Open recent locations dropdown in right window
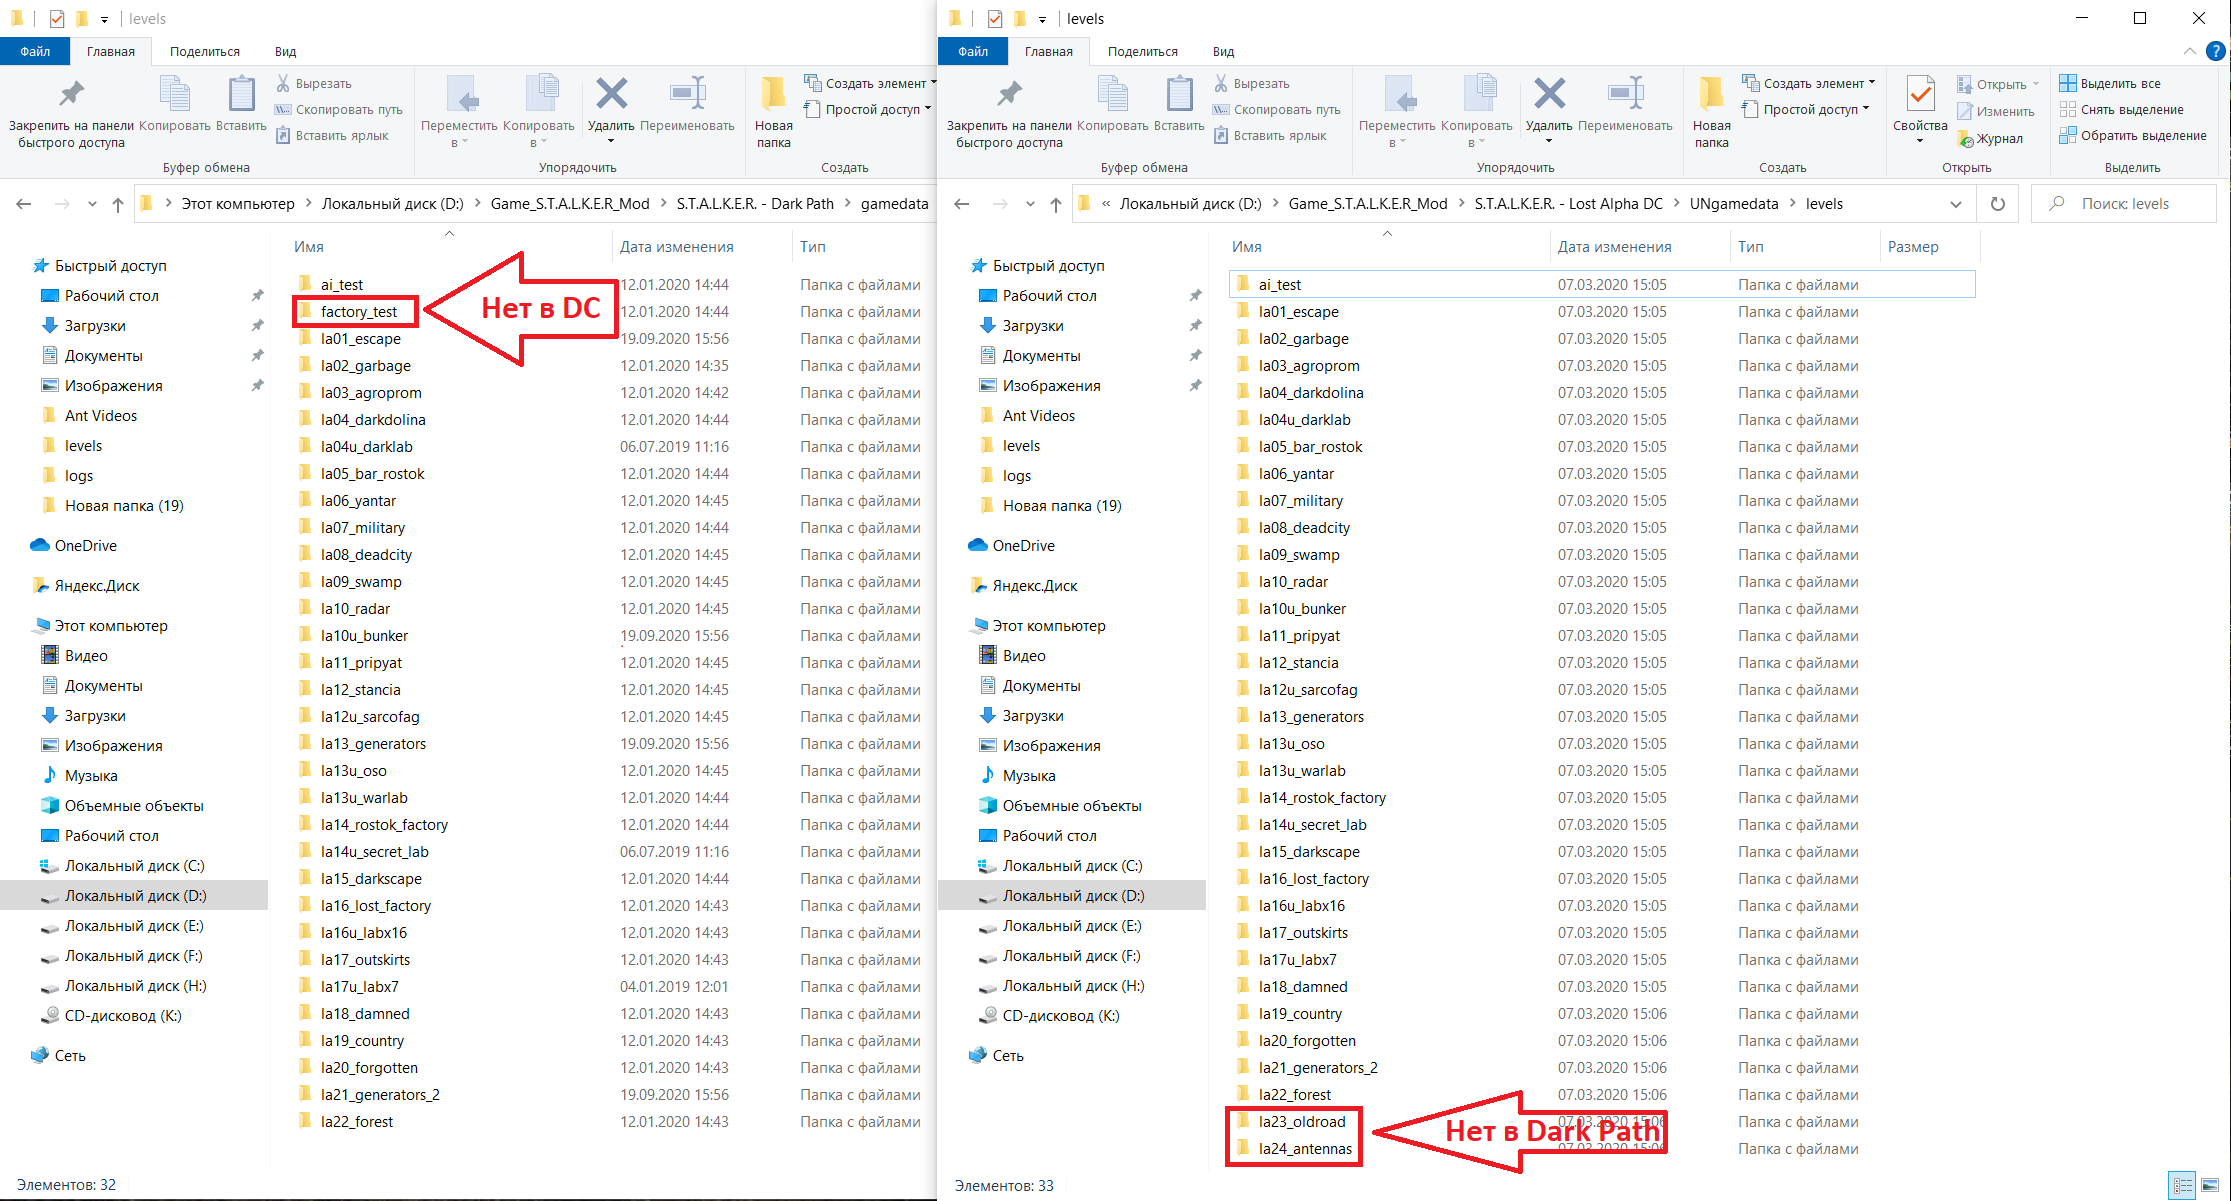Image resolution: width=2231 pixels, height=1201 pixels. [1030, 204]
